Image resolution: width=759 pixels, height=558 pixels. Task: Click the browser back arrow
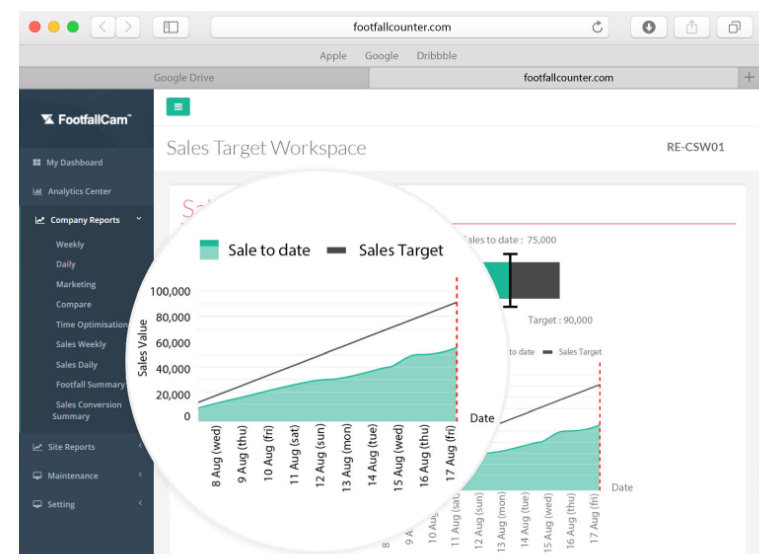pyautogui.click(x=103, y=27)
